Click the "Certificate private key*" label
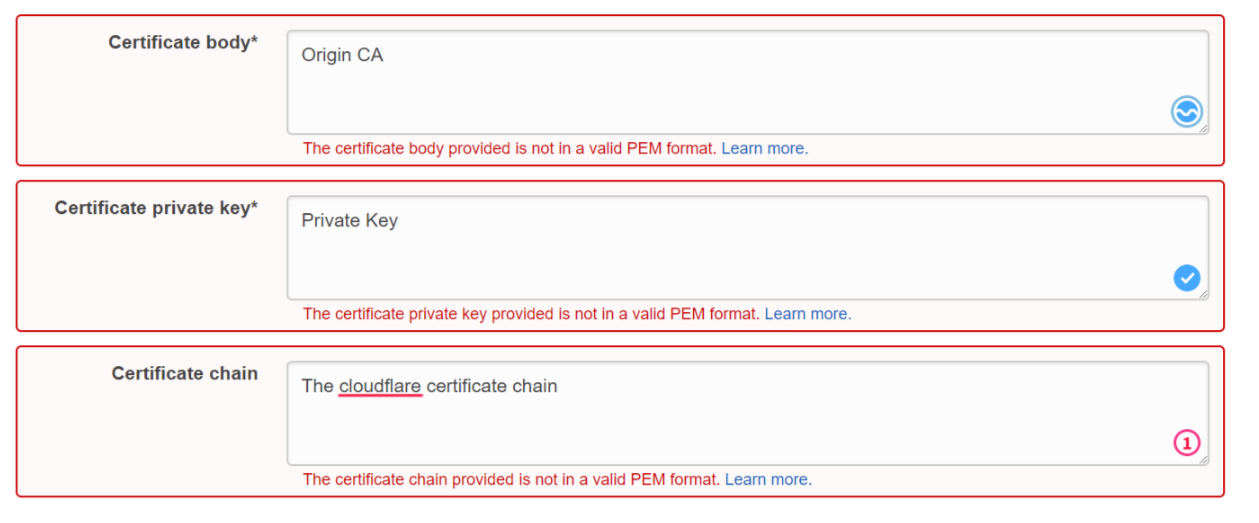Image resolution: width=1259 pixels, height=523 pixels. (156, 208)
